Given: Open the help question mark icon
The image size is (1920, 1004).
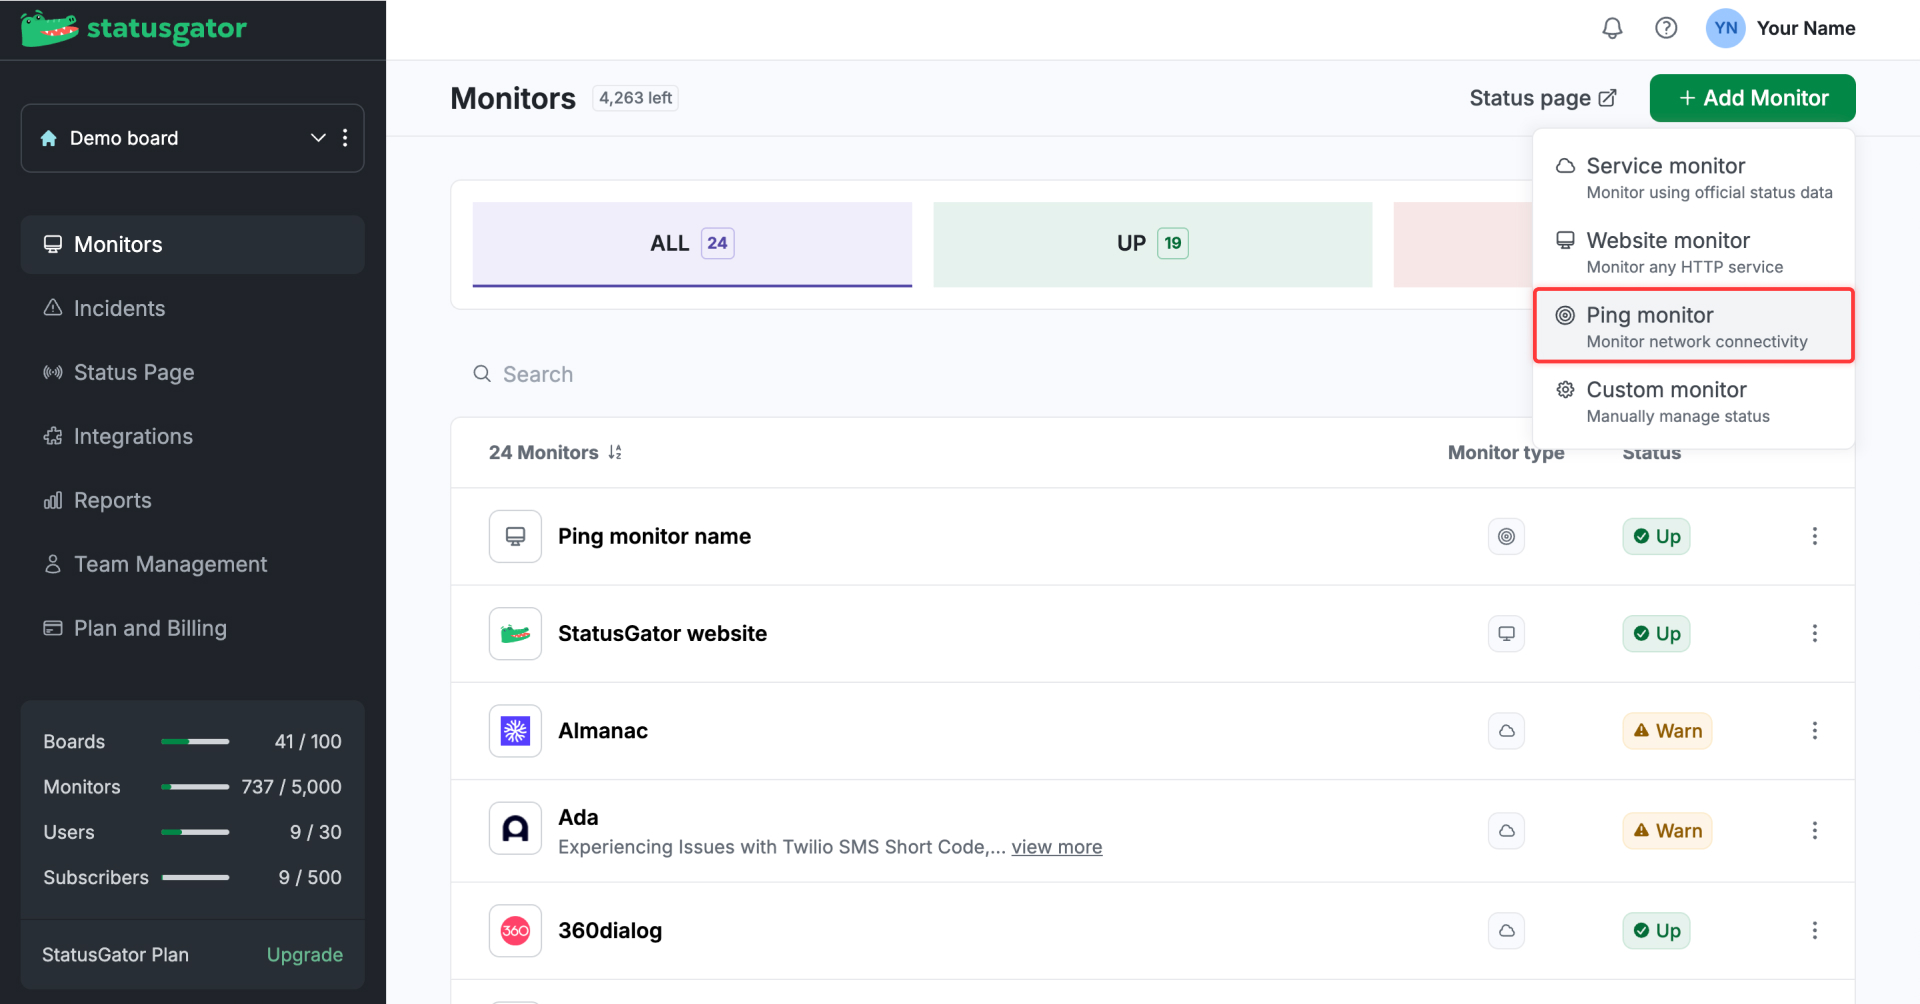Looking at the screenshot, I should [1666, 28].
